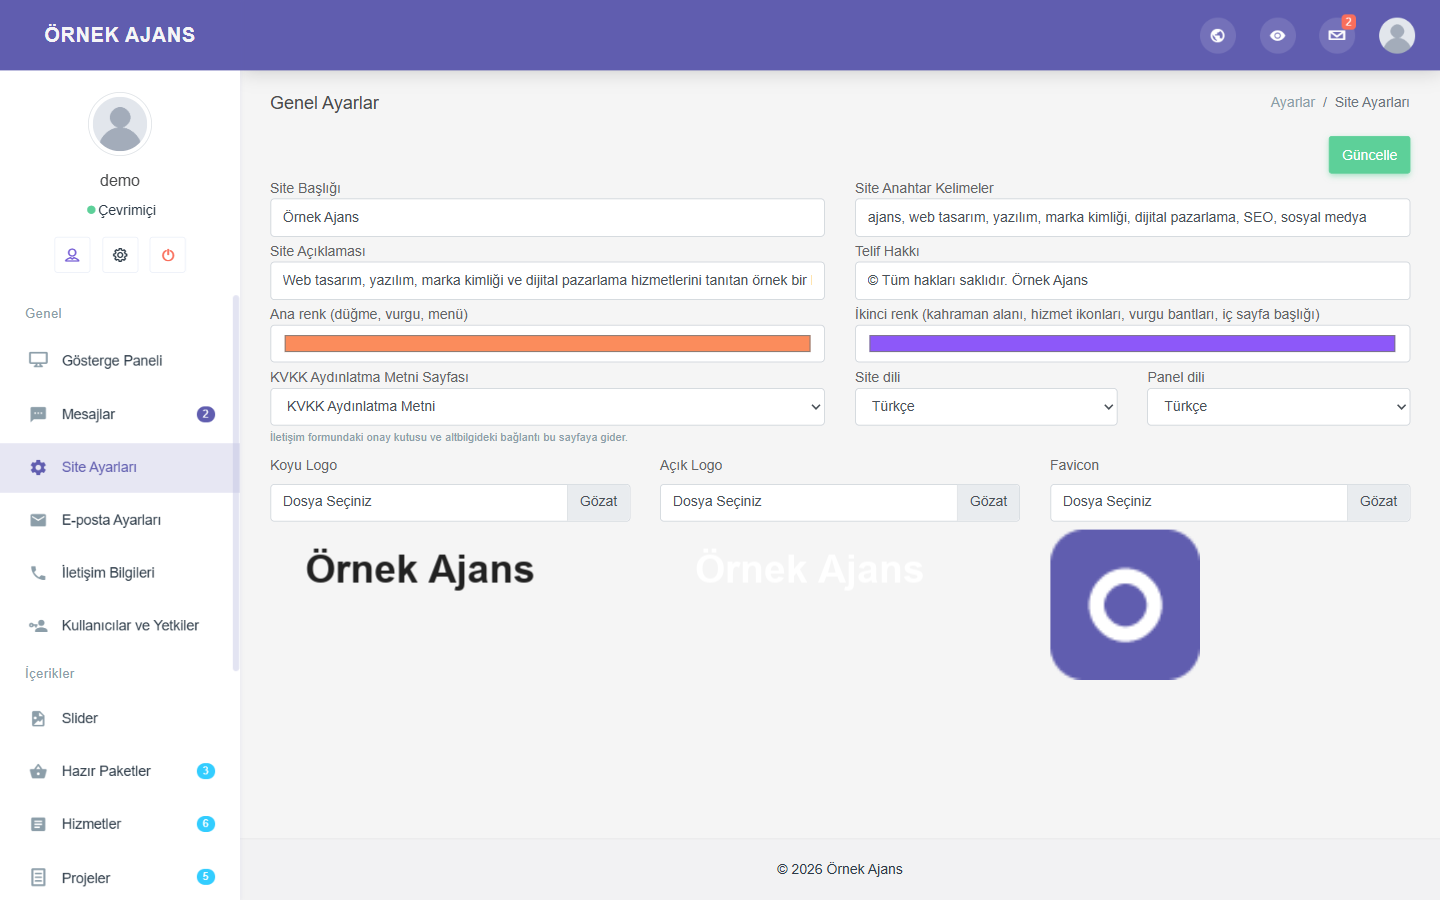Click the Favicon preview image
This screenshot has height=900, width=1440.
[1125, 605]
